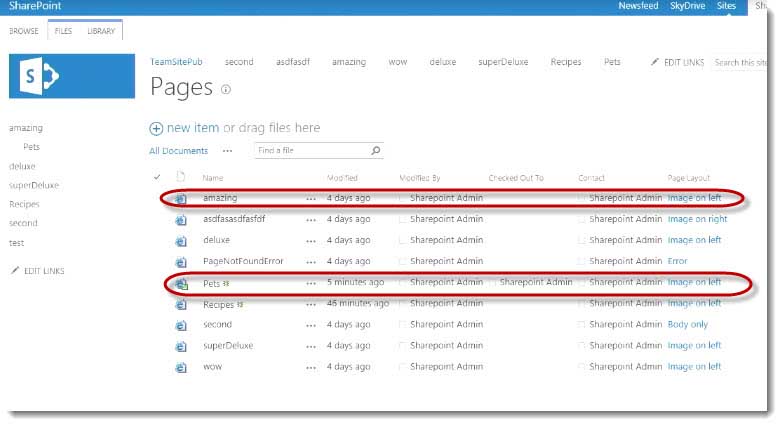Viewport: 782px width, 426px height.
Task: Open the ellipsis menu for PageNotFoundError
Action: [x=311, y=262]
